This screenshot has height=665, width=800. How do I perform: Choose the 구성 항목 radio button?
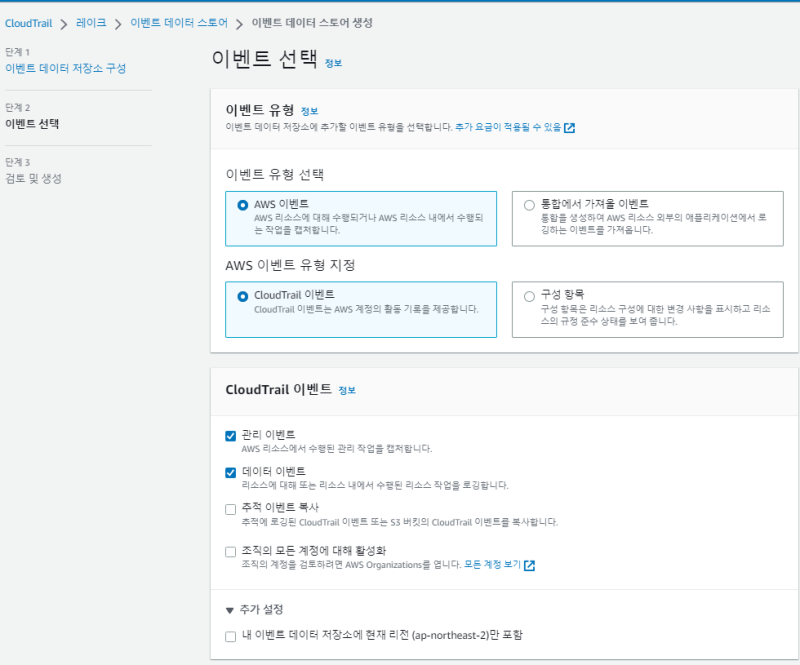point(529,296)
